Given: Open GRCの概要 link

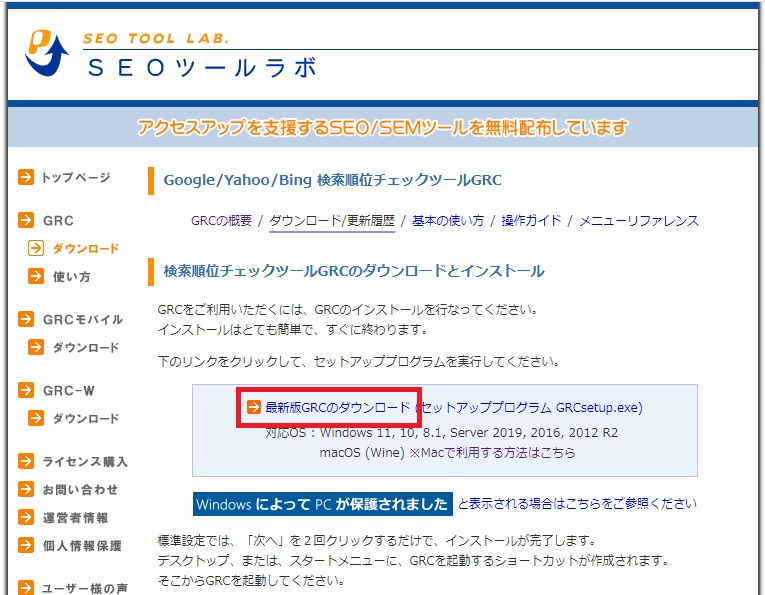Looking at the screenshot, I should click(x=221, y=221).
